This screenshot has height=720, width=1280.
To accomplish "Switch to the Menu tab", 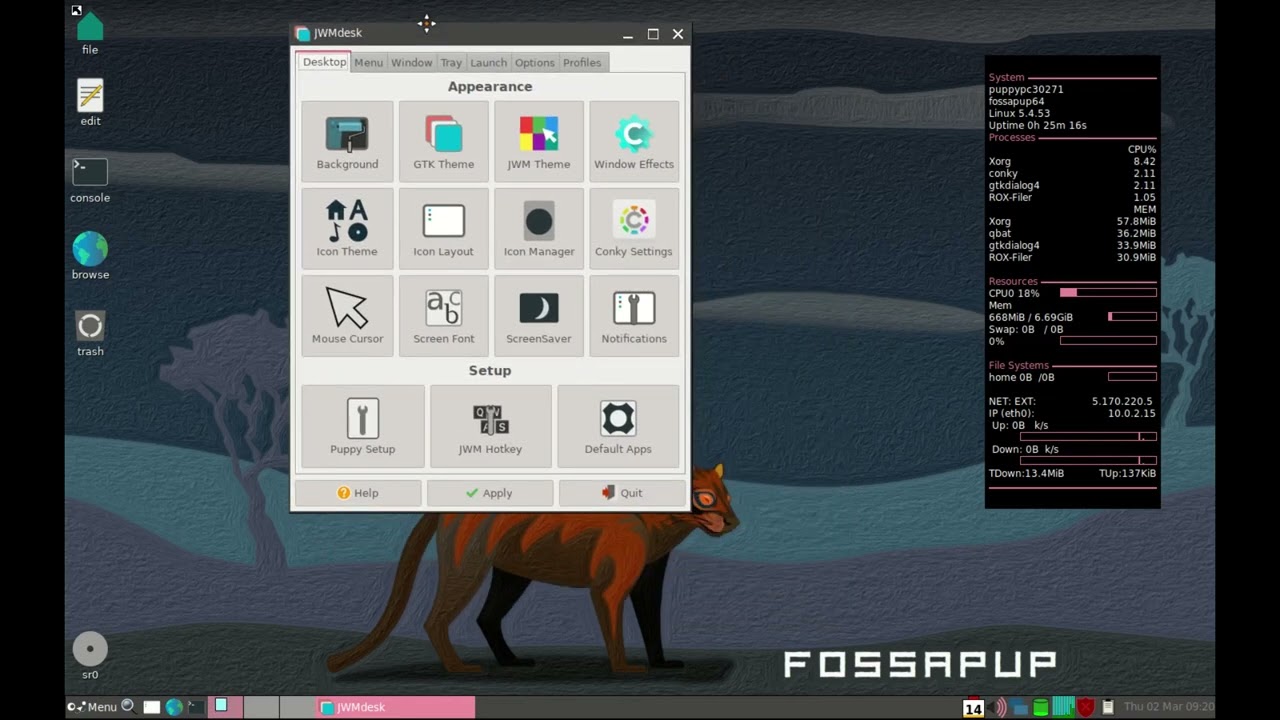I will tap(368, 63).
